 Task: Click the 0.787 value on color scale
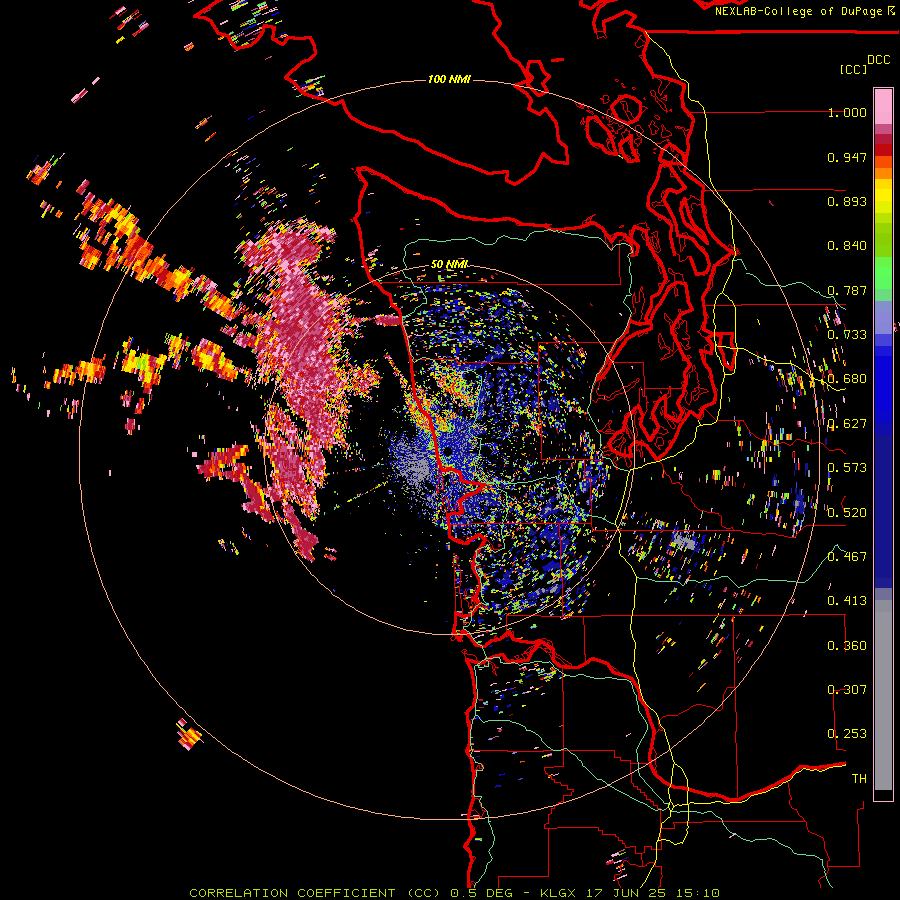[x=847, y=290]
